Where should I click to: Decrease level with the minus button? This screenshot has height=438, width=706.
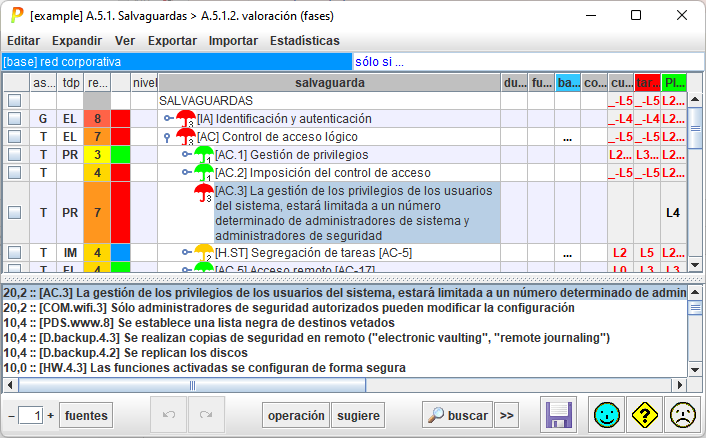11,415
